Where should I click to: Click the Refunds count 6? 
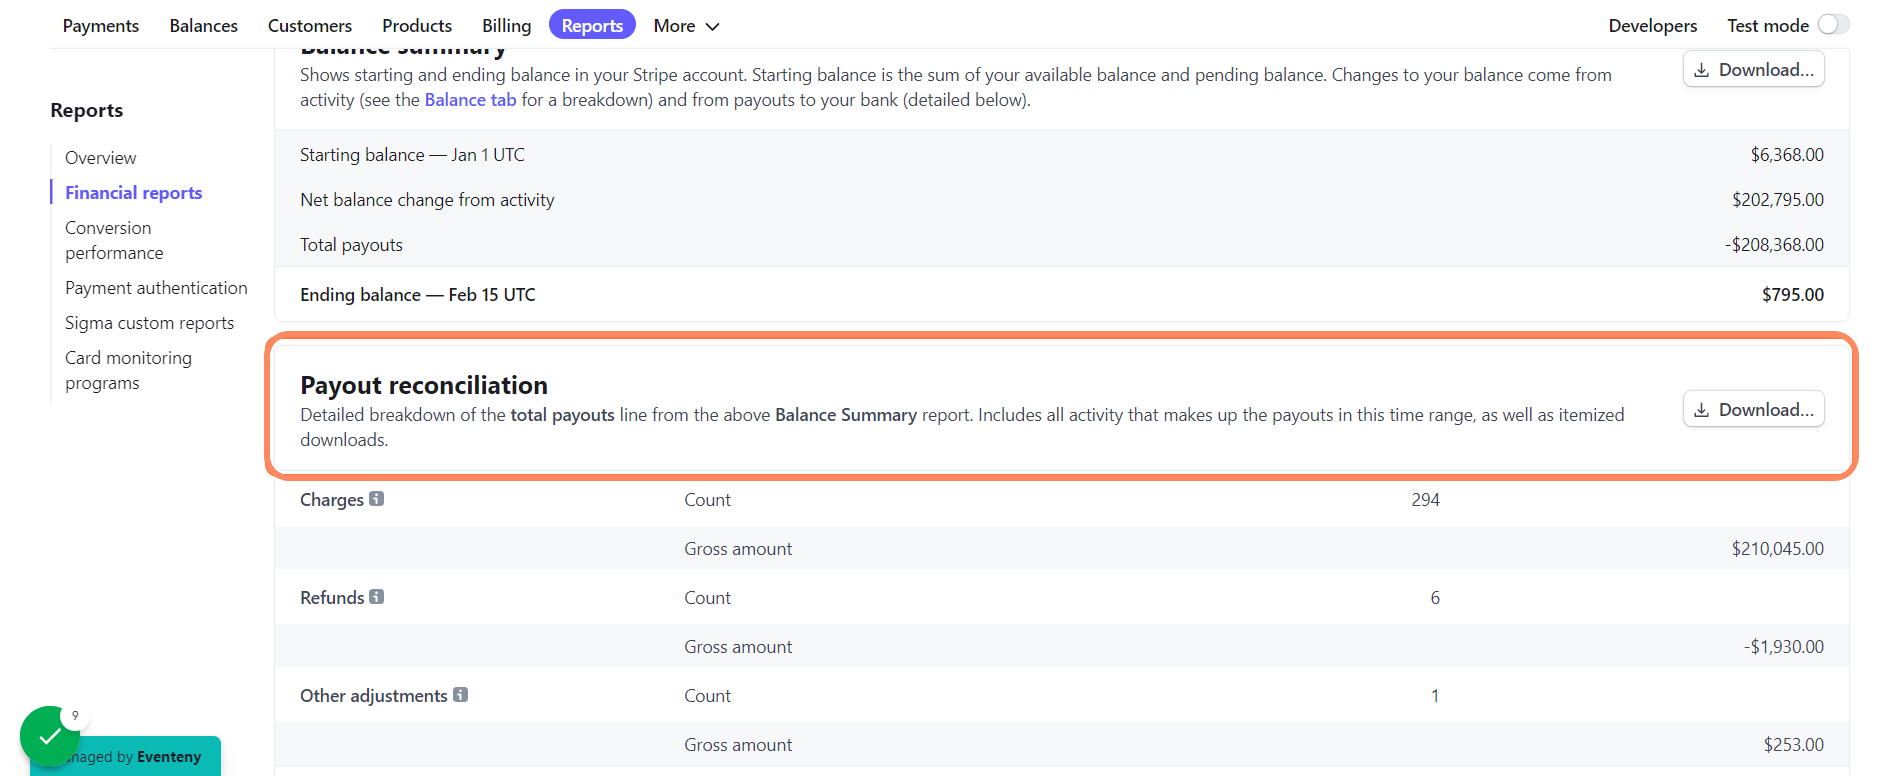pyautogui.click(x=1435, y=598)
